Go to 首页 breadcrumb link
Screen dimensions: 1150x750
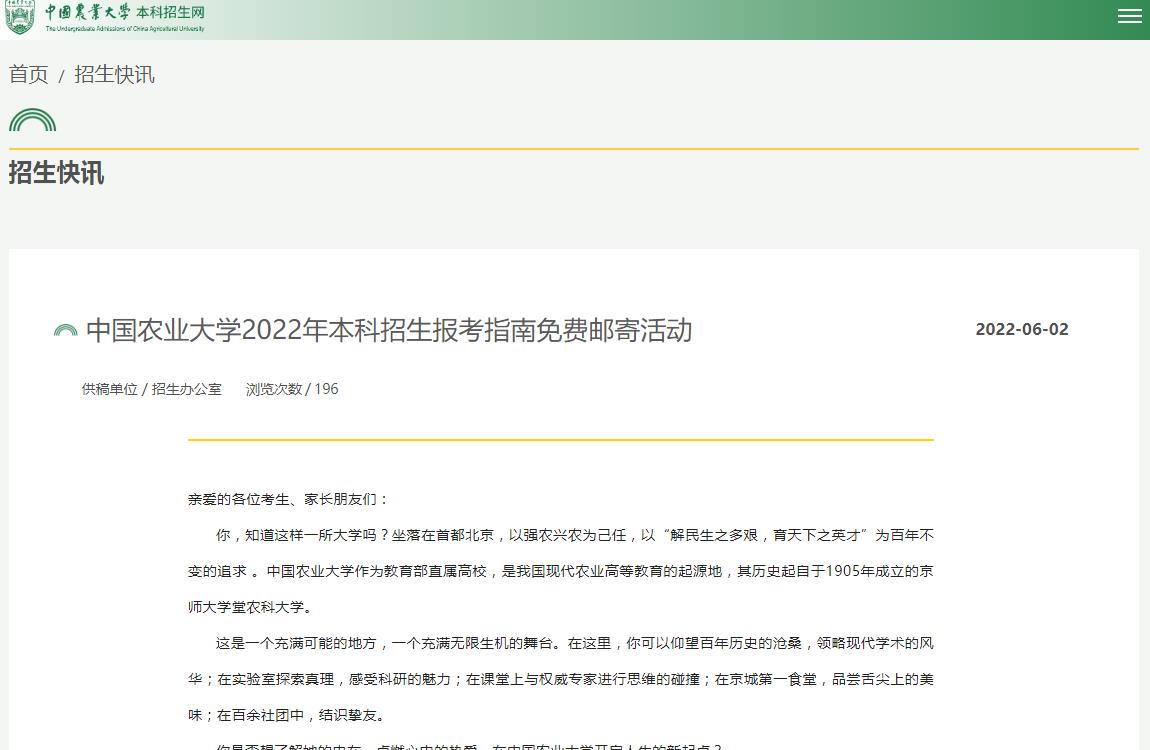pos(29,75)
